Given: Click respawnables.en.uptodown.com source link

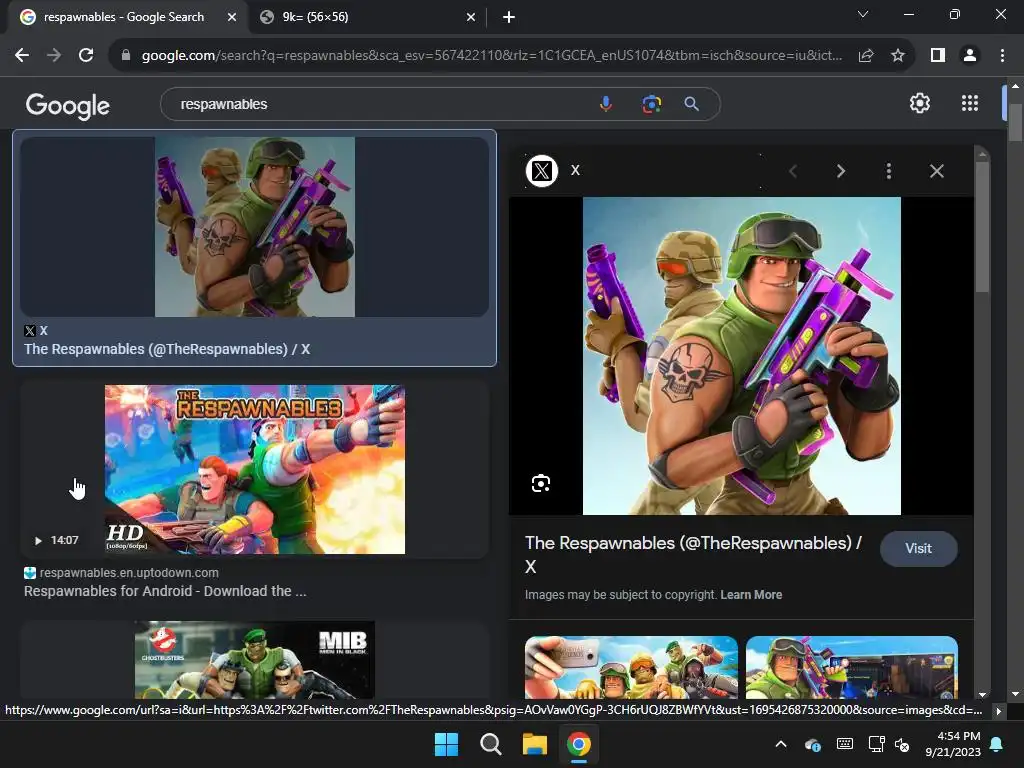Looking at the screenshot, I should [129, 573].
